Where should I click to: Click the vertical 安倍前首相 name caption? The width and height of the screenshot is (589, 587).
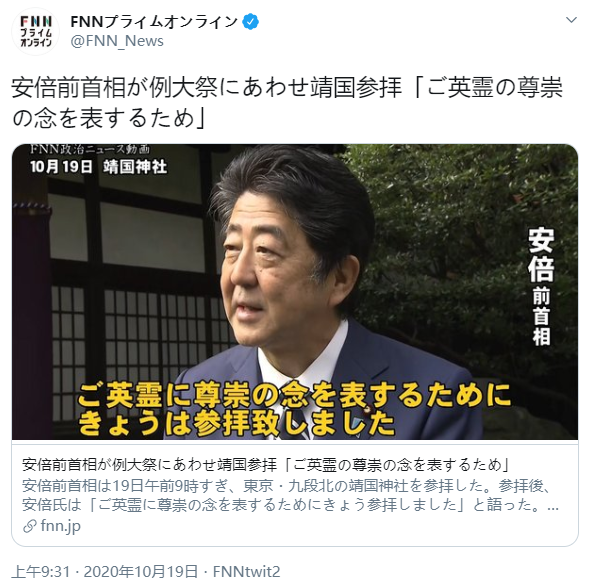click(x=541, y=287)
